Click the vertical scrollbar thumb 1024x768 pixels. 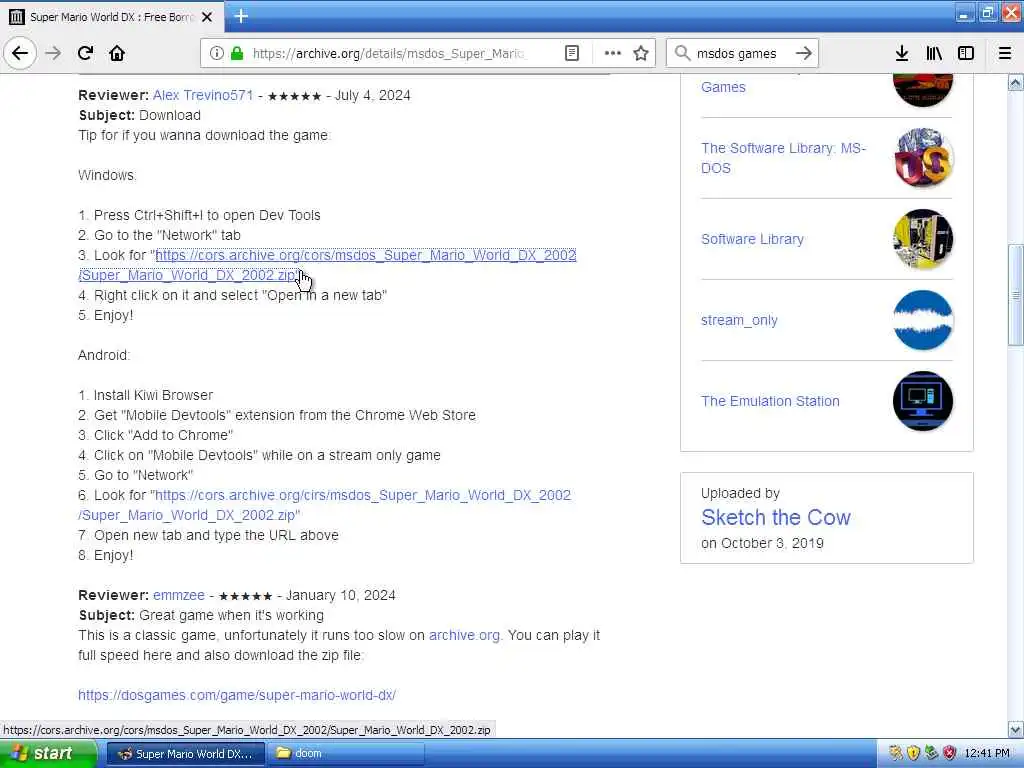click(1016, 295)
